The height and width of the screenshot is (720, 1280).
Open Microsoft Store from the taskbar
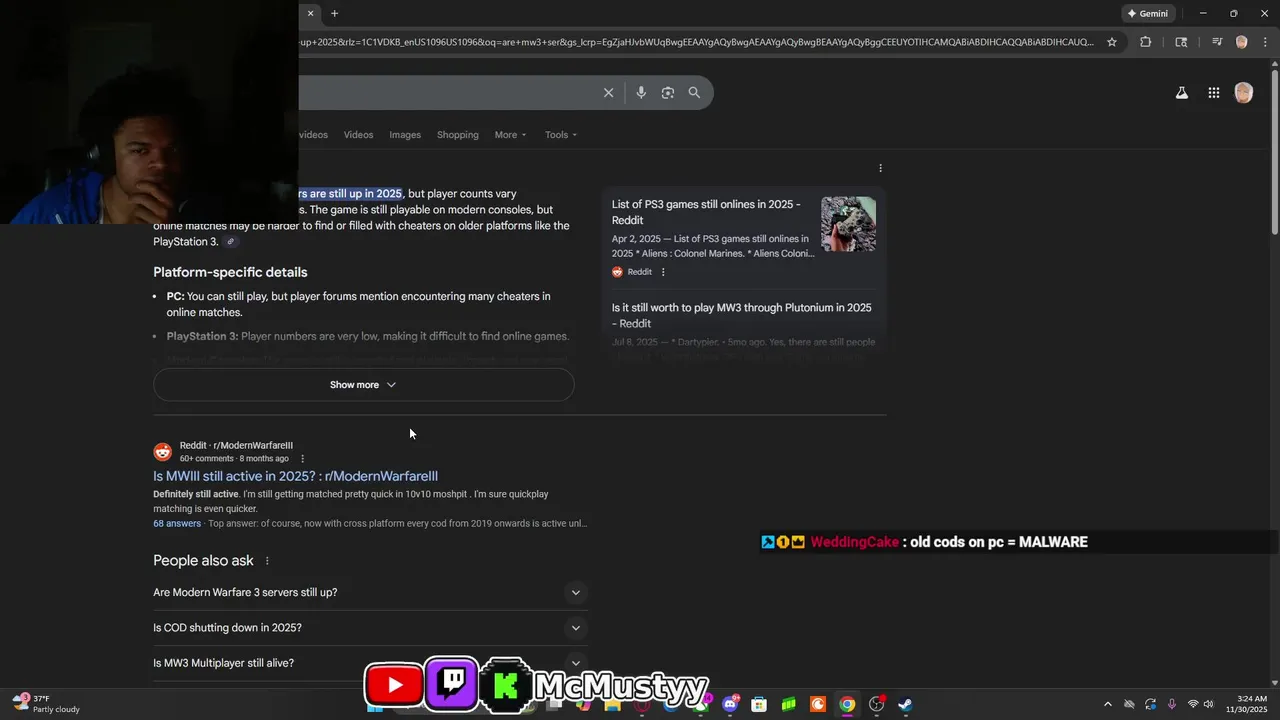(x=759, y=704)
